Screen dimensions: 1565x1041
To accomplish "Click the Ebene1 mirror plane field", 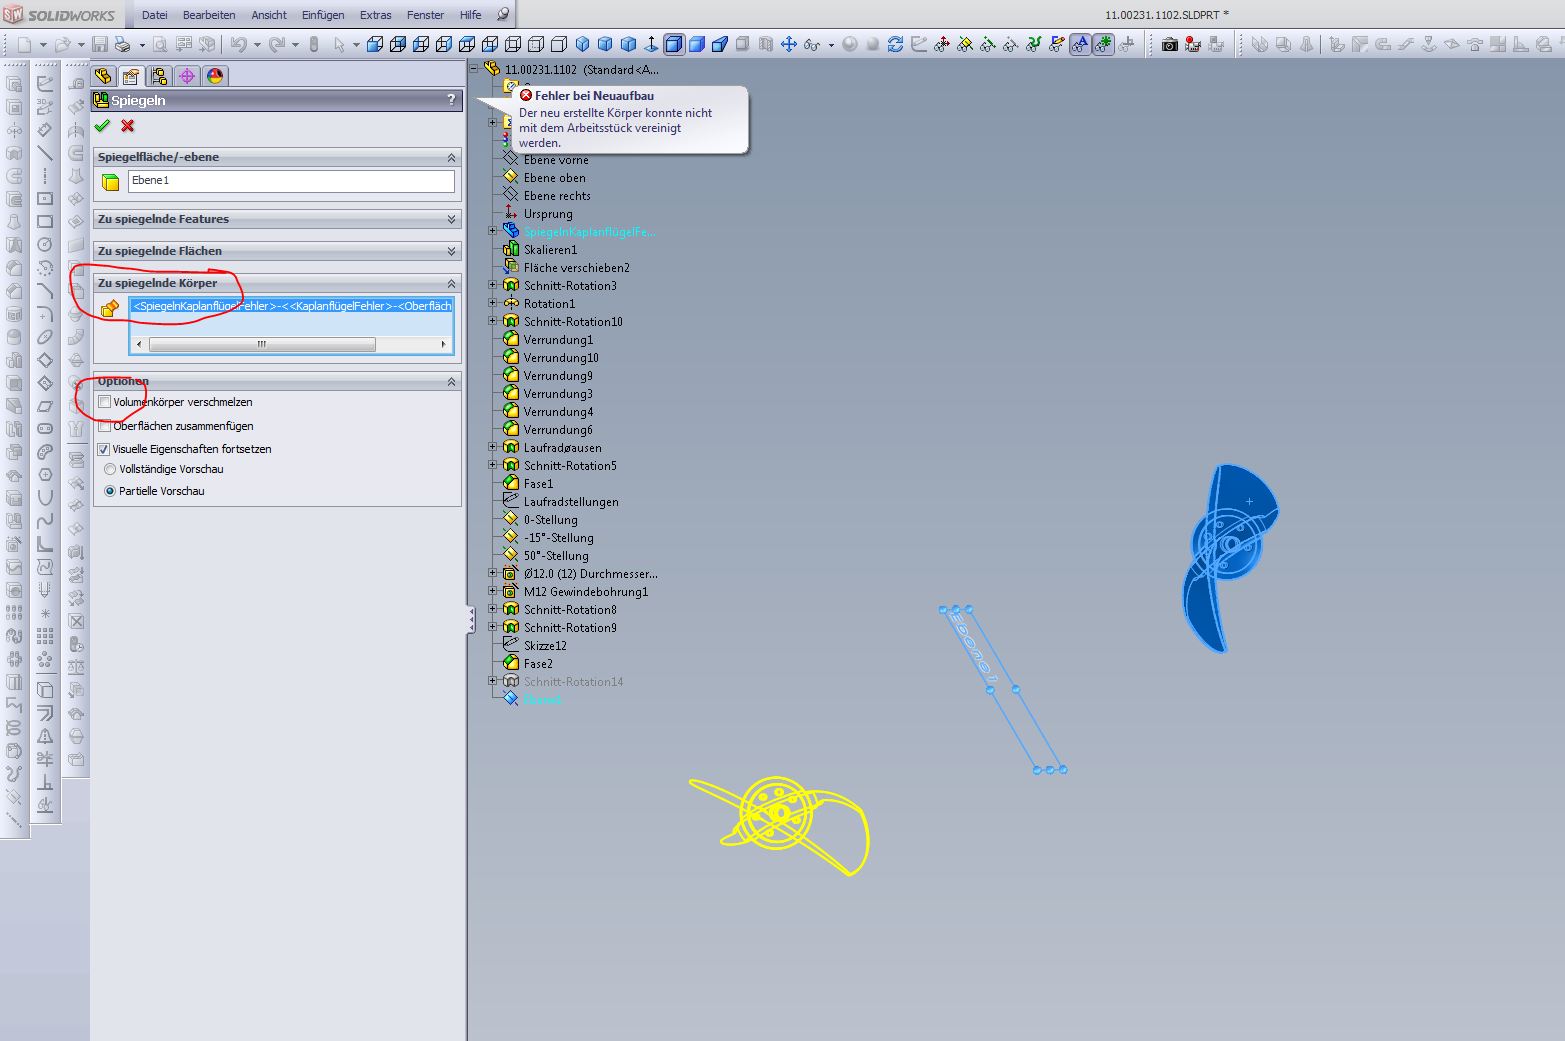I will coord(290,181).
